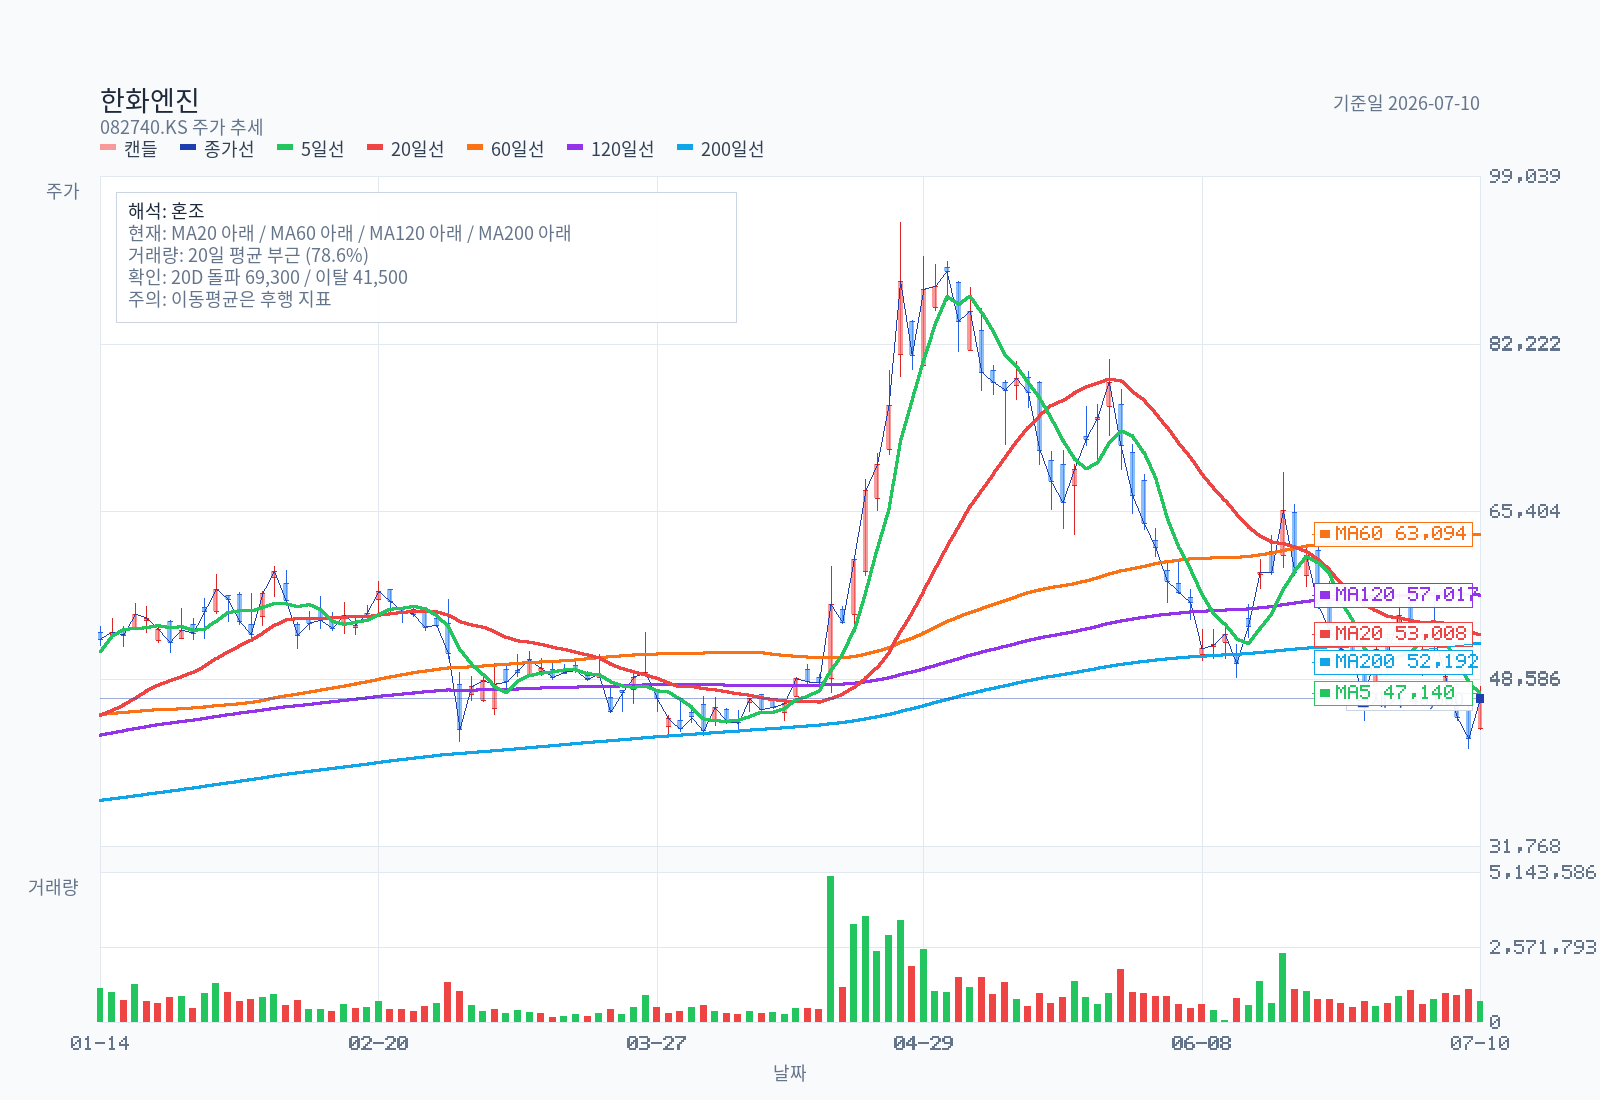Viewport: 1600px width, 1100px height.
Task: Click the 날짜 x-axis title
Action: (x=790, y=1073)
